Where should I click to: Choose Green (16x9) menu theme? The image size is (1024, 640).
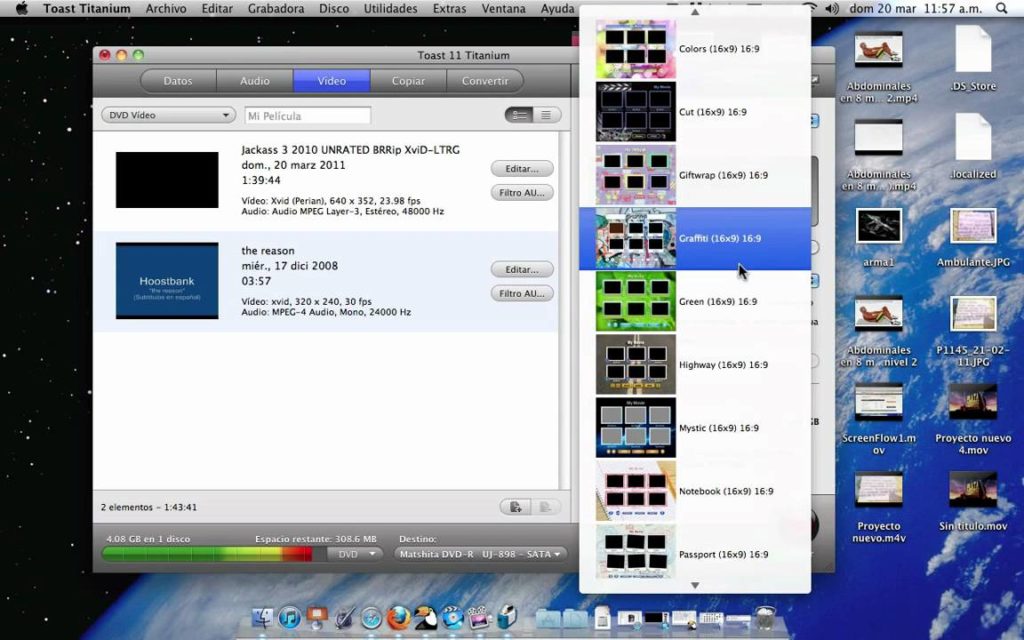click(x=695, y=302)
